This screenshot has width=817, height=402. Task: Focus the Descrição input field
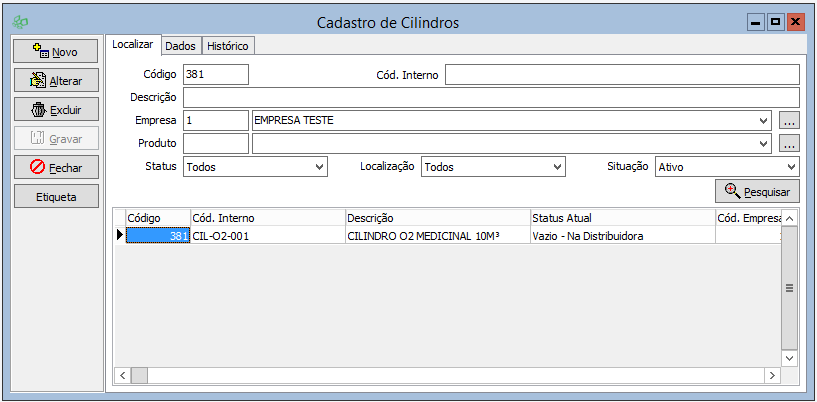[x=490, y=97]
